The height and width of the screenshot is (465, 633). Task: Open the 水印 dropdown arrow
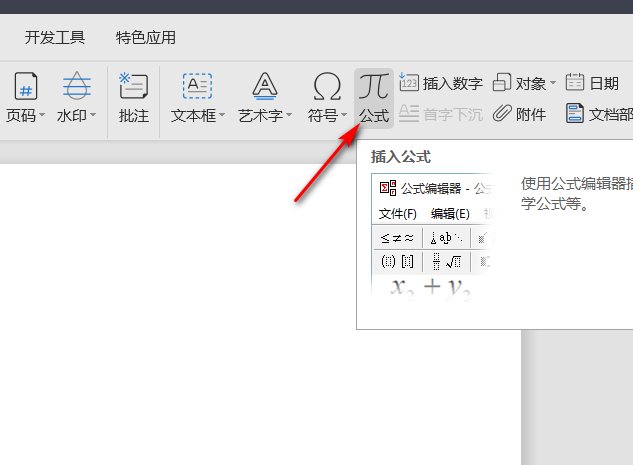[93, 115]
